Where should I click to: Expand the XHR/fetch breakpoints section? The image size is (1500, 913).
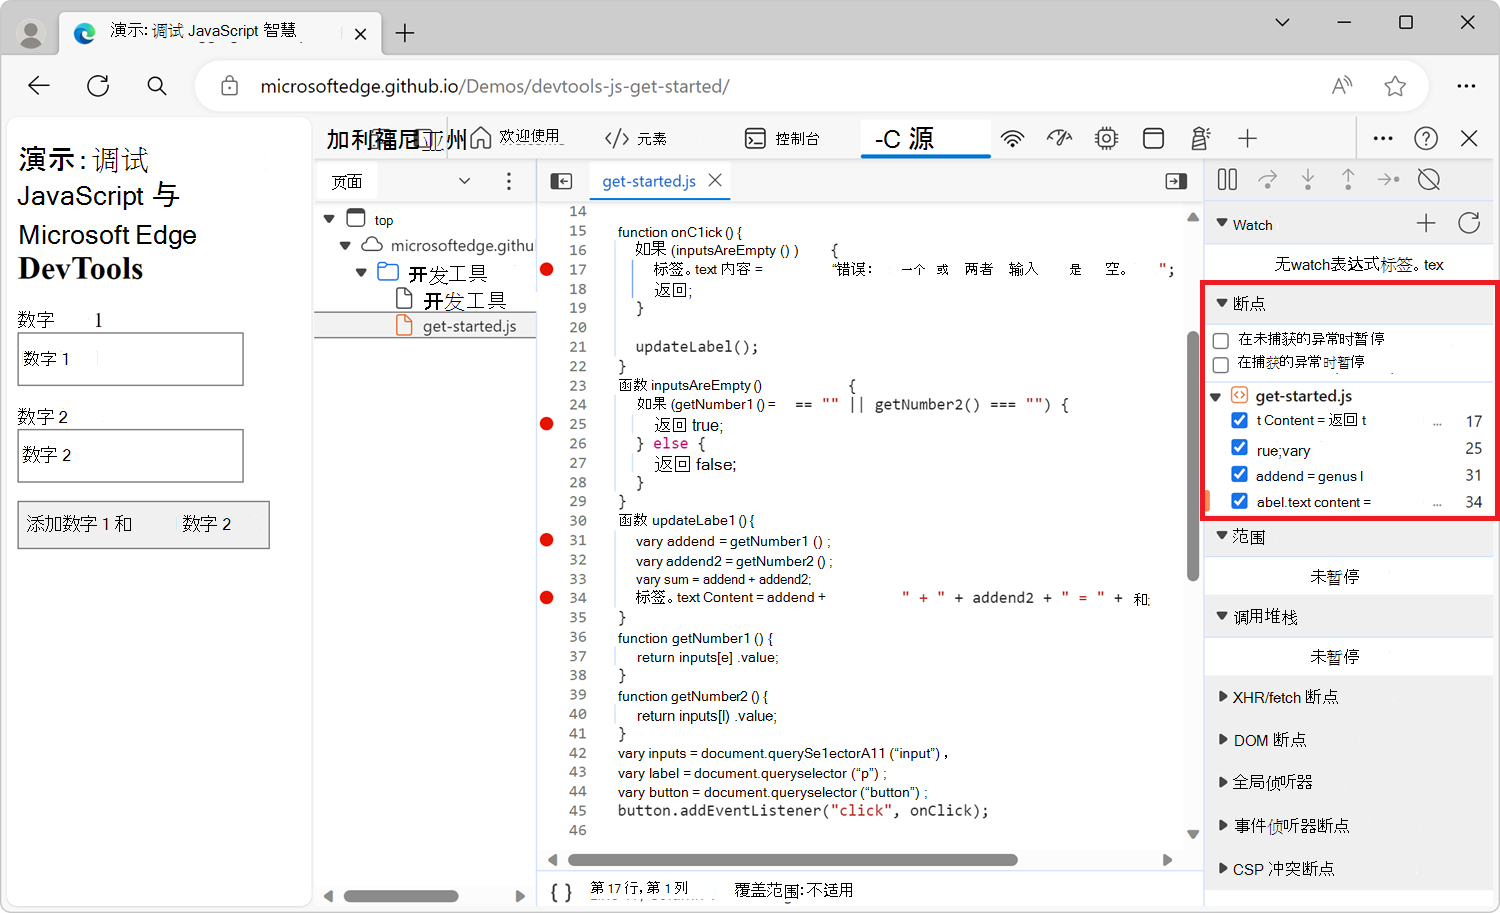pyautogui.click(x=1223, y=697)
